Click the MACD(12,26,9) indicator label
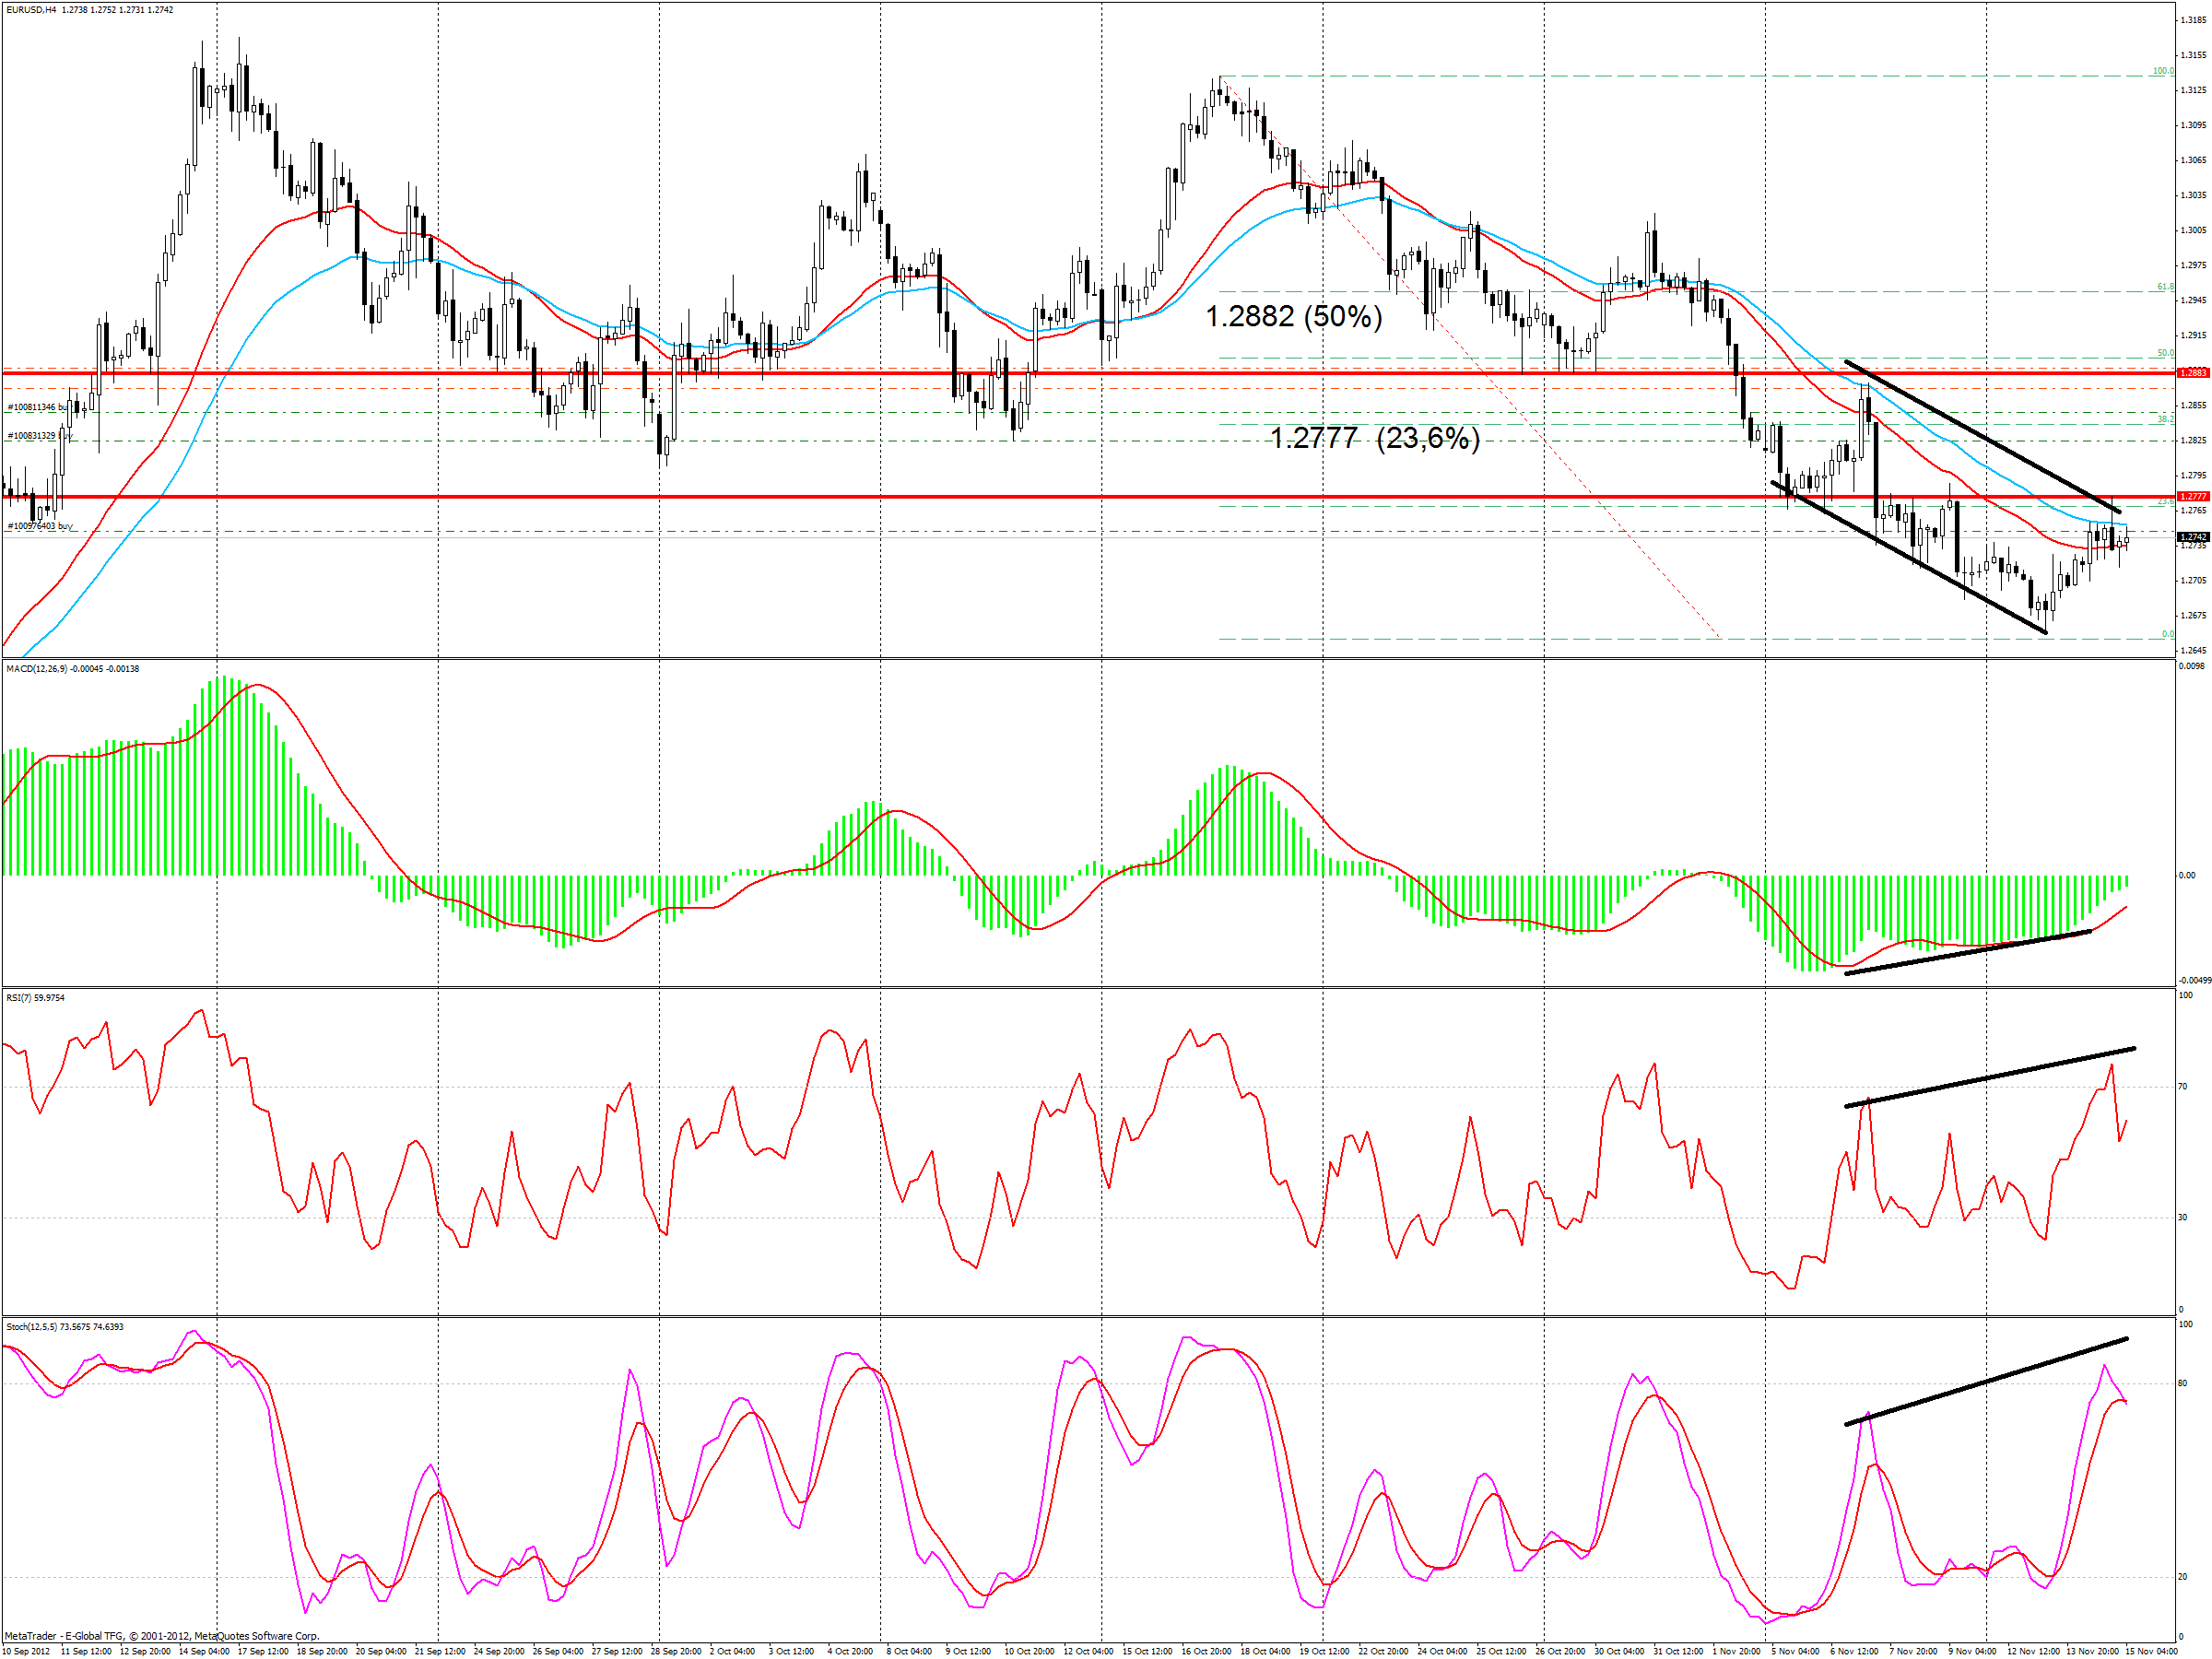Viewport: 2212px width, 1659px height. pyautogui.click(x=37, y=669)
